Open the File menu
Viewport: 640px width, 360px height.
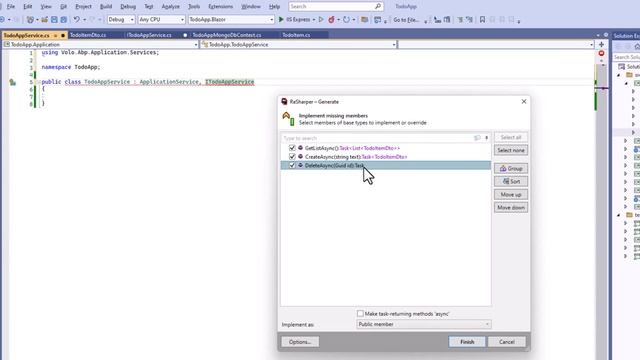(x=11, y=7)
